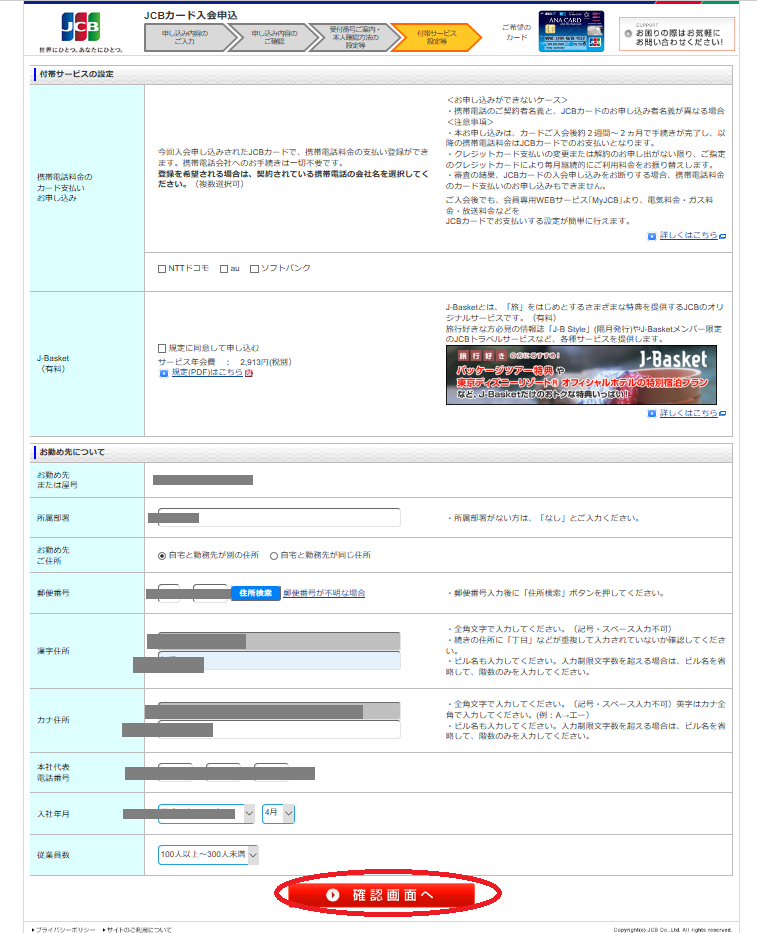
Task: Select the 付帯サービス設定等 step
Action: 436,37
